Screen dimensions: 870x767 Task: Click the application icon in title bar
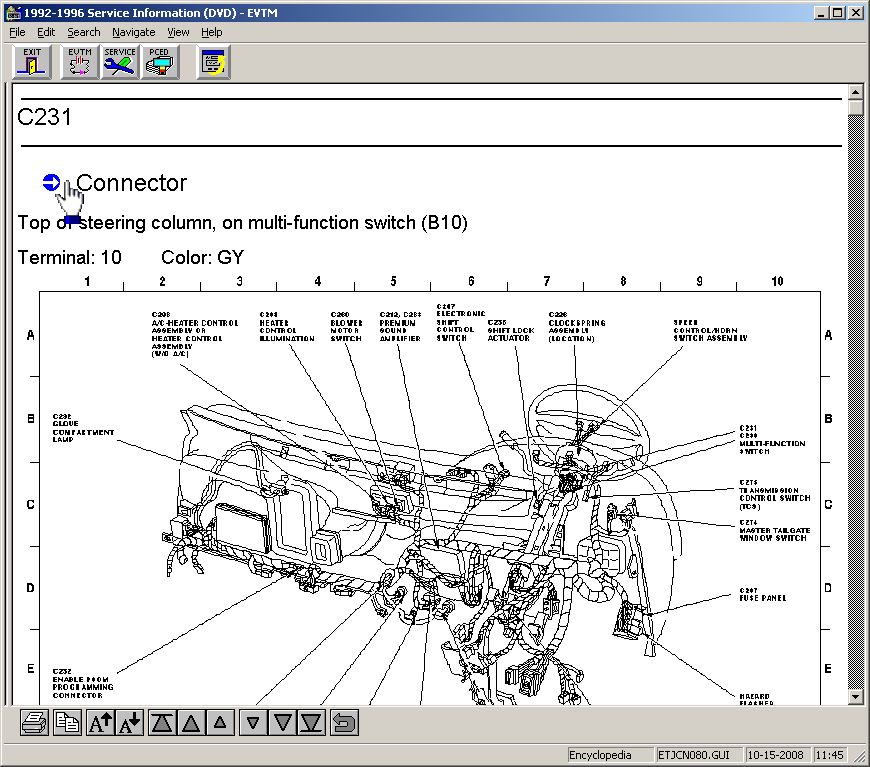[13, 12]
